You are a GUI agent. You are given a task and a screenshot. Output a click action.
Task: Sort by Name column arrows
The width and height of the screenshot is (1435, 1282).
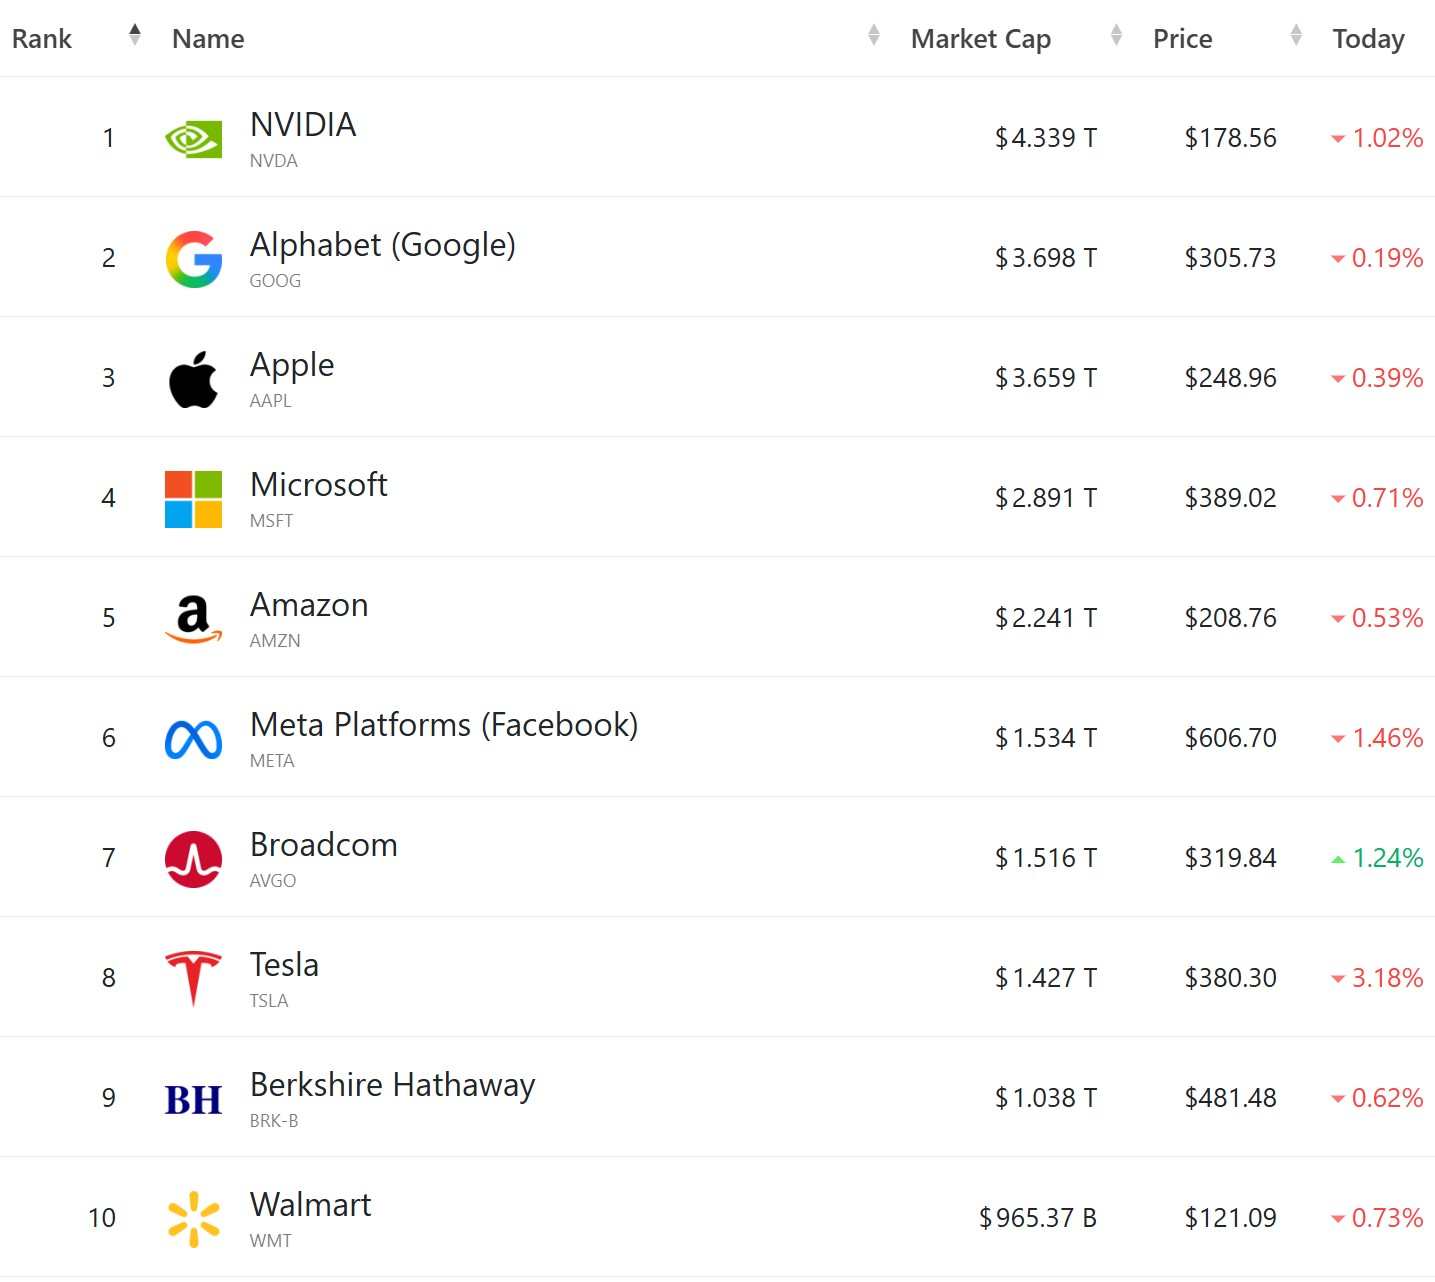coord(874,35)
